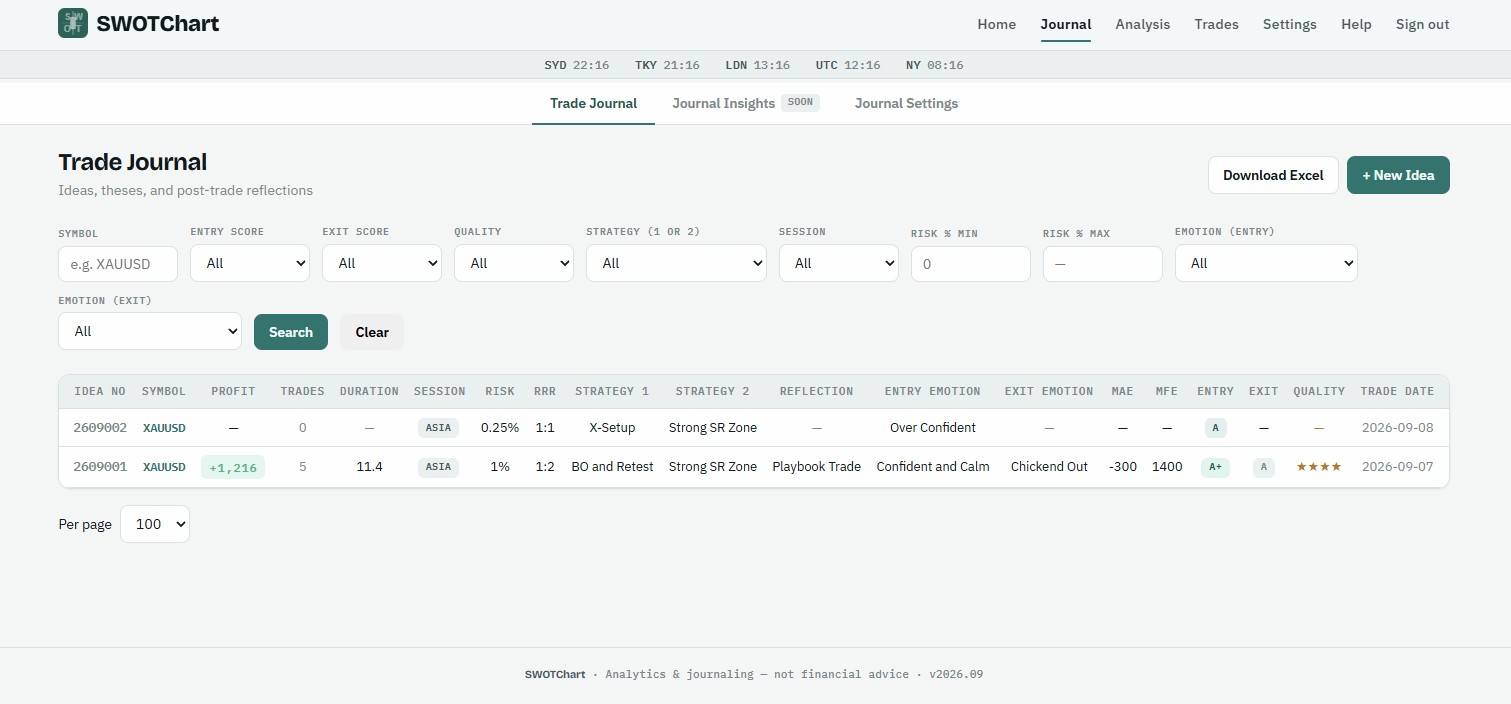
Task: Click the Download Excel button
Action: click(x=1273, y=175)
